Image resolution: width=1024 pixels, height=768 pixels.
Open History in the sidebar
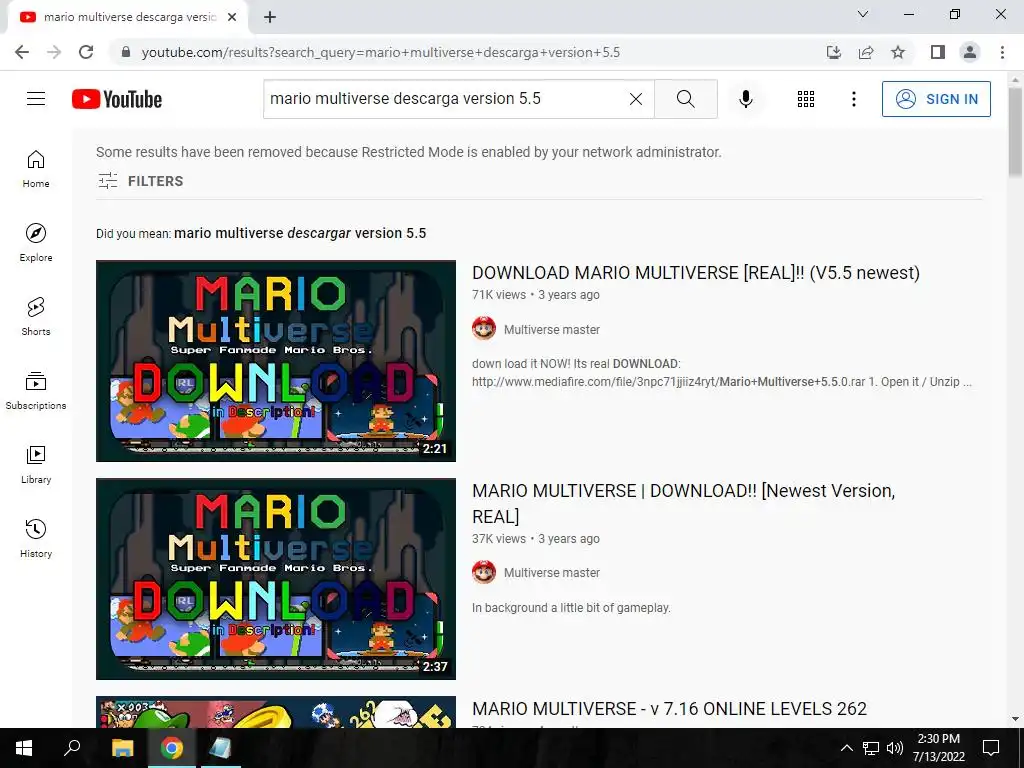pos(36,538)
